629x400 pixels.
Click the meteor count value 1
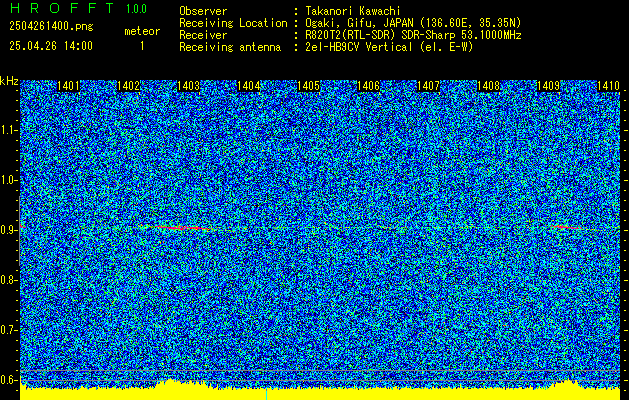pos(142,46)
